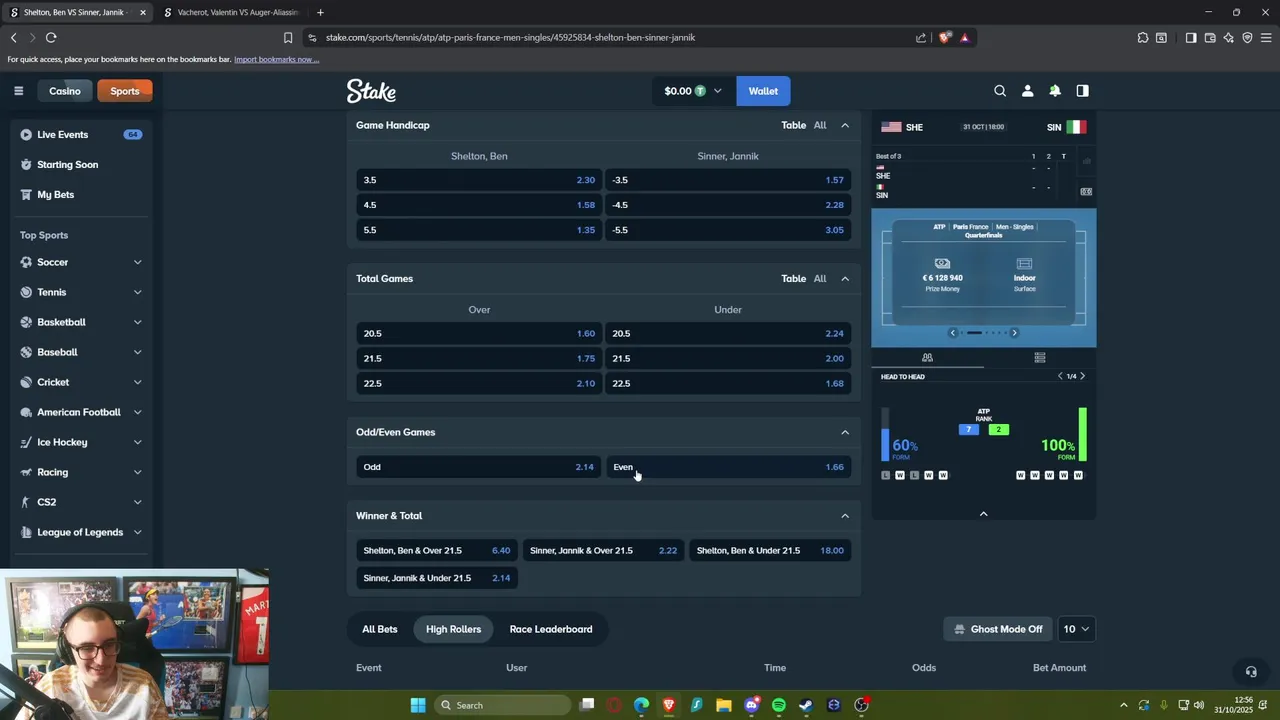Screen dimensions: 1280x720
Task: Collapse the match tracker widget arrow
Action: pyautogui.click(x=983, y=514)
